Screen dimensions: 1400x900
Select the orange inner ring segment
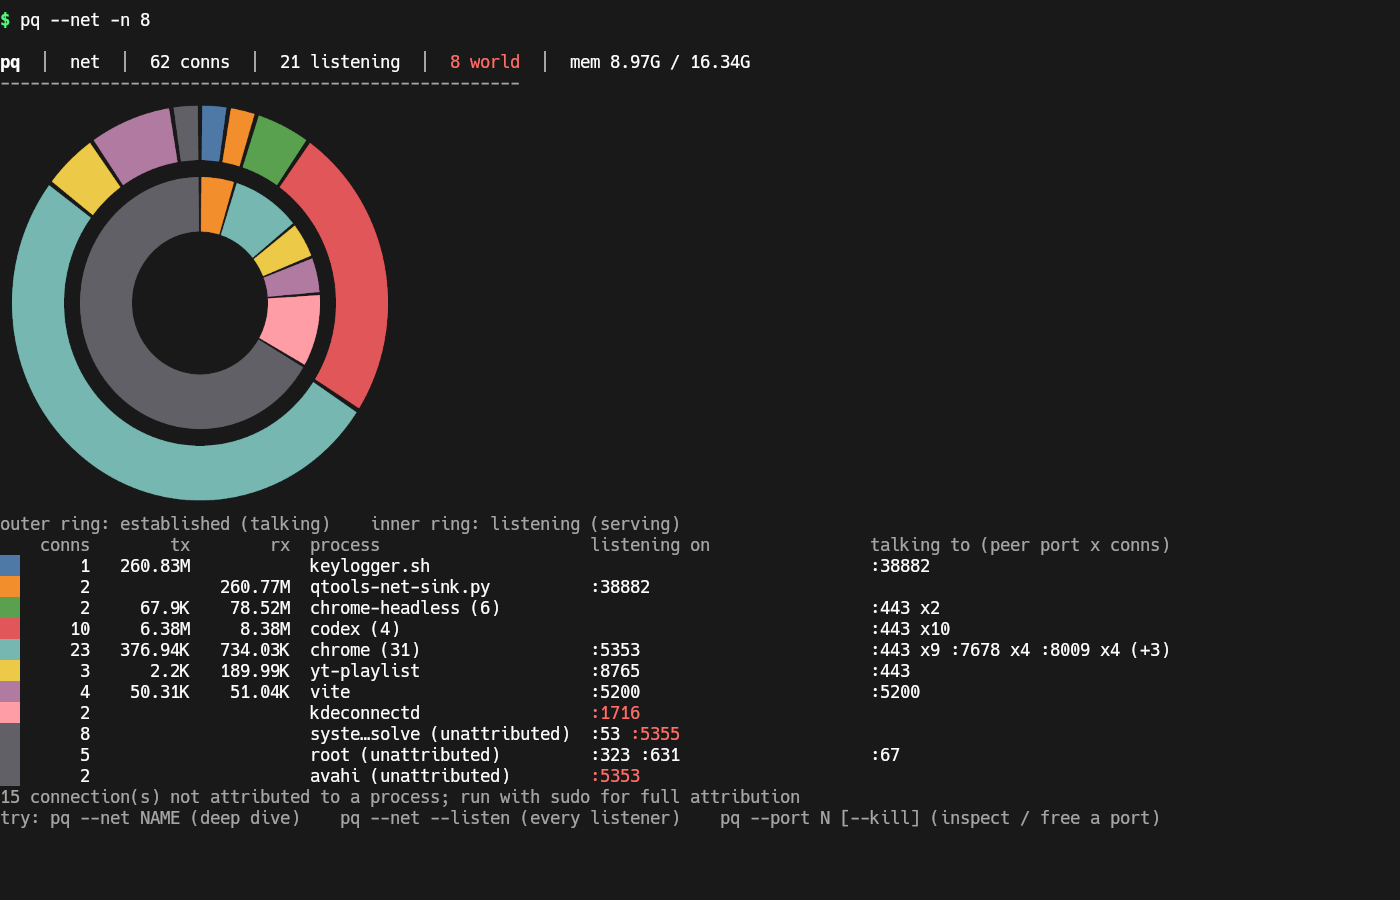click(x=215, y=205)
